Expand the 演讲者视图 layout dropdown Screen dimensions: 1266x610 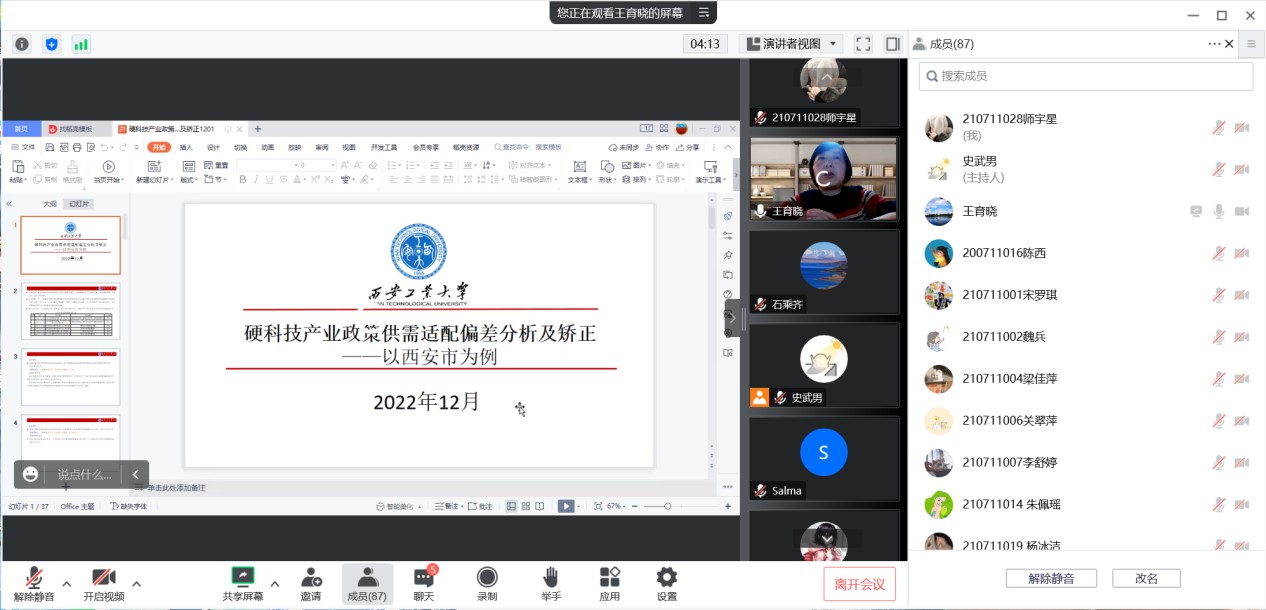tap(791, 44)
